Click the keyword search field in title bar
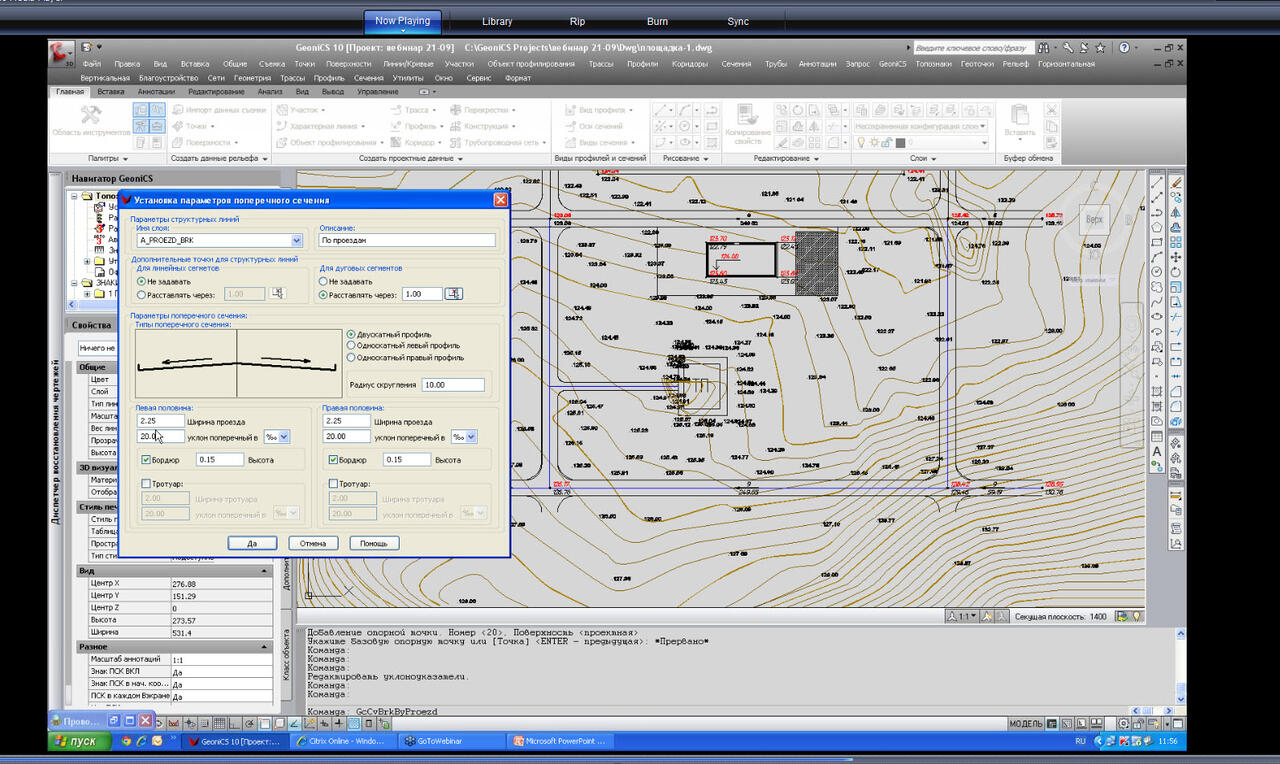The height and width of the screenshot is (764, 1280). [x=973, y=47]
